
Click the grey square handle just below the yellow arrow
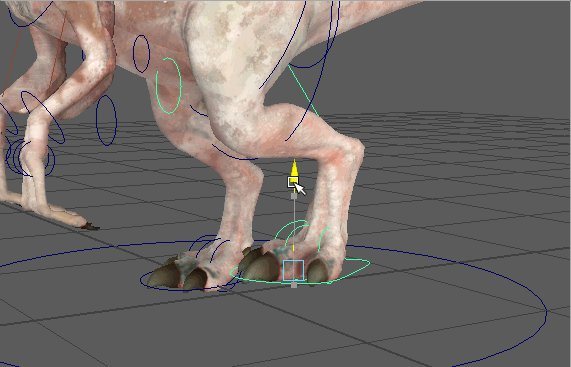click(x=294, y=196)
